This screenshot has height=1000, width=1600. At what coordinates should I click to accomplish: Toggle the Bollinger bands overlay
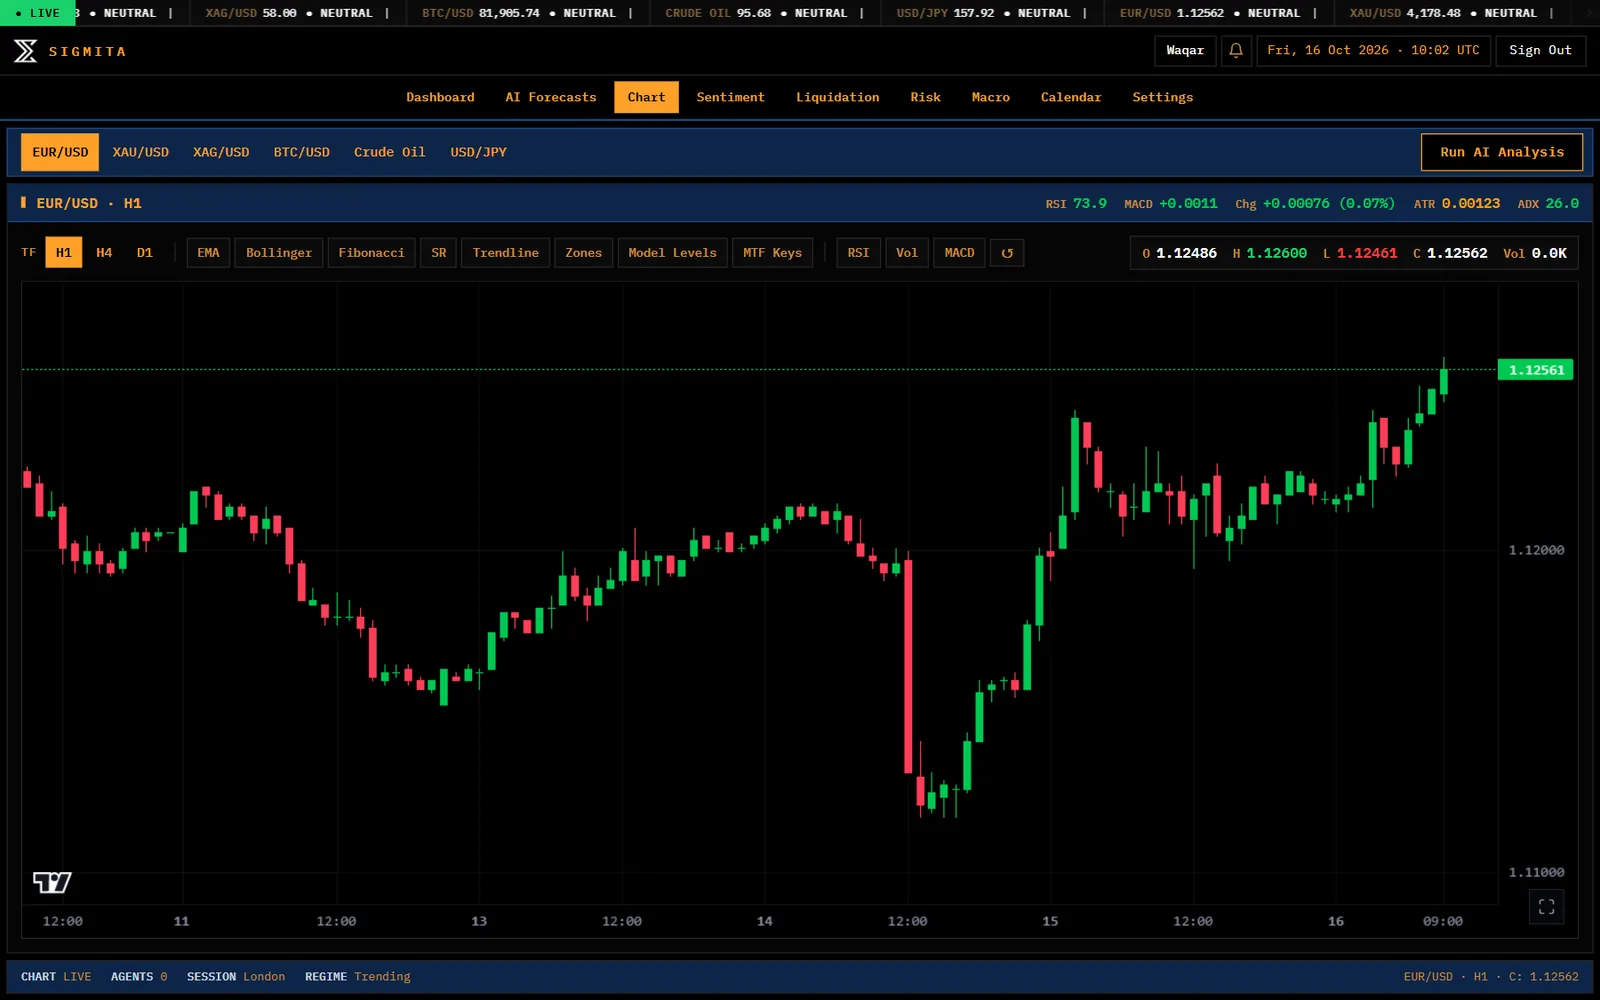(x=279, y=253)
